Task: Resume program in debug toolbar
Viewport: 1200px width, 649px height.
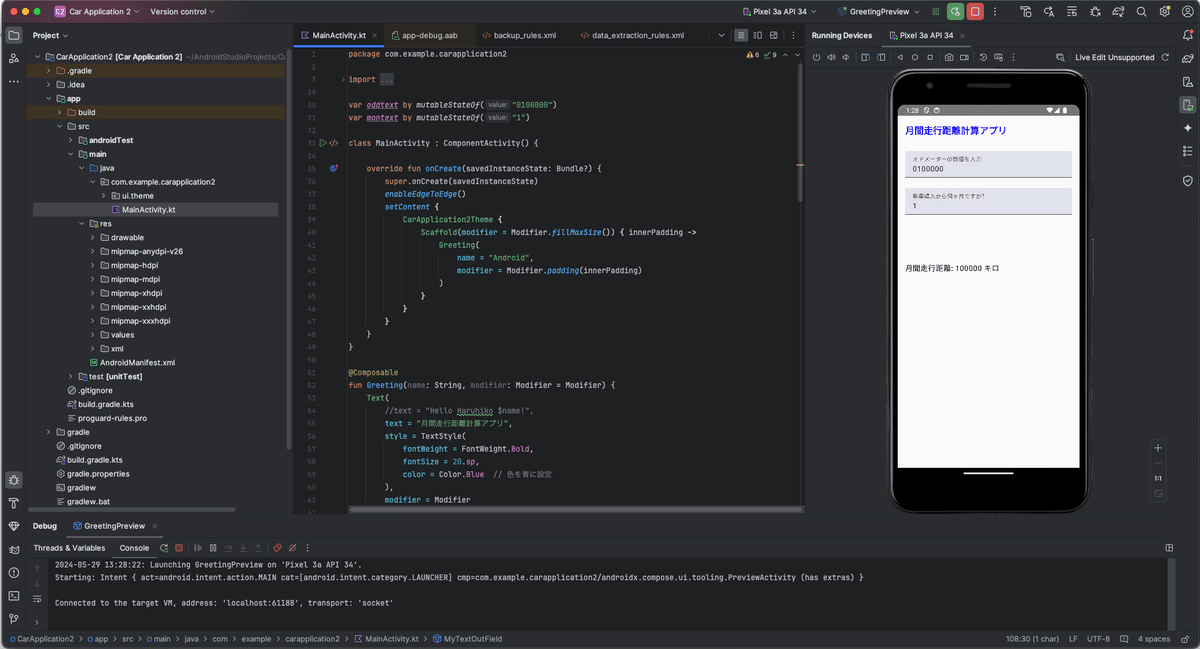Action: point(196,548)
